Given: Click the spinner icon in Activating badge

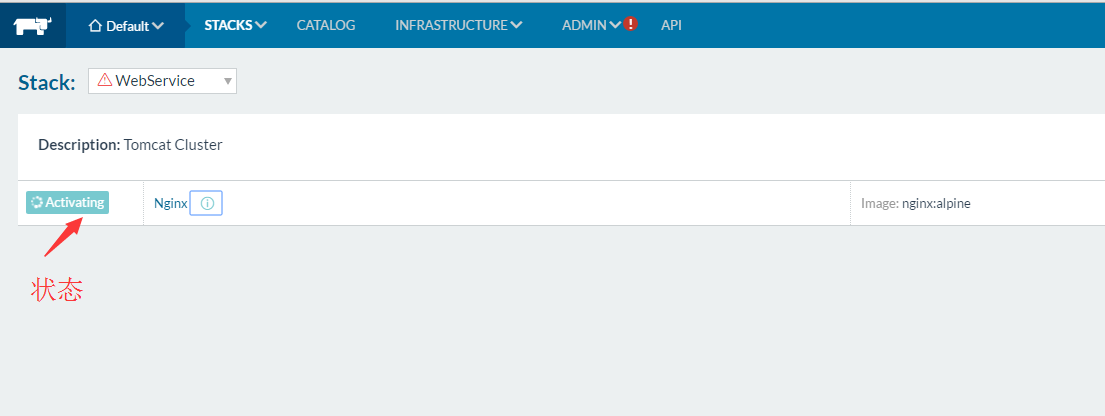Looking at the screenshot, I should [37, 202].
